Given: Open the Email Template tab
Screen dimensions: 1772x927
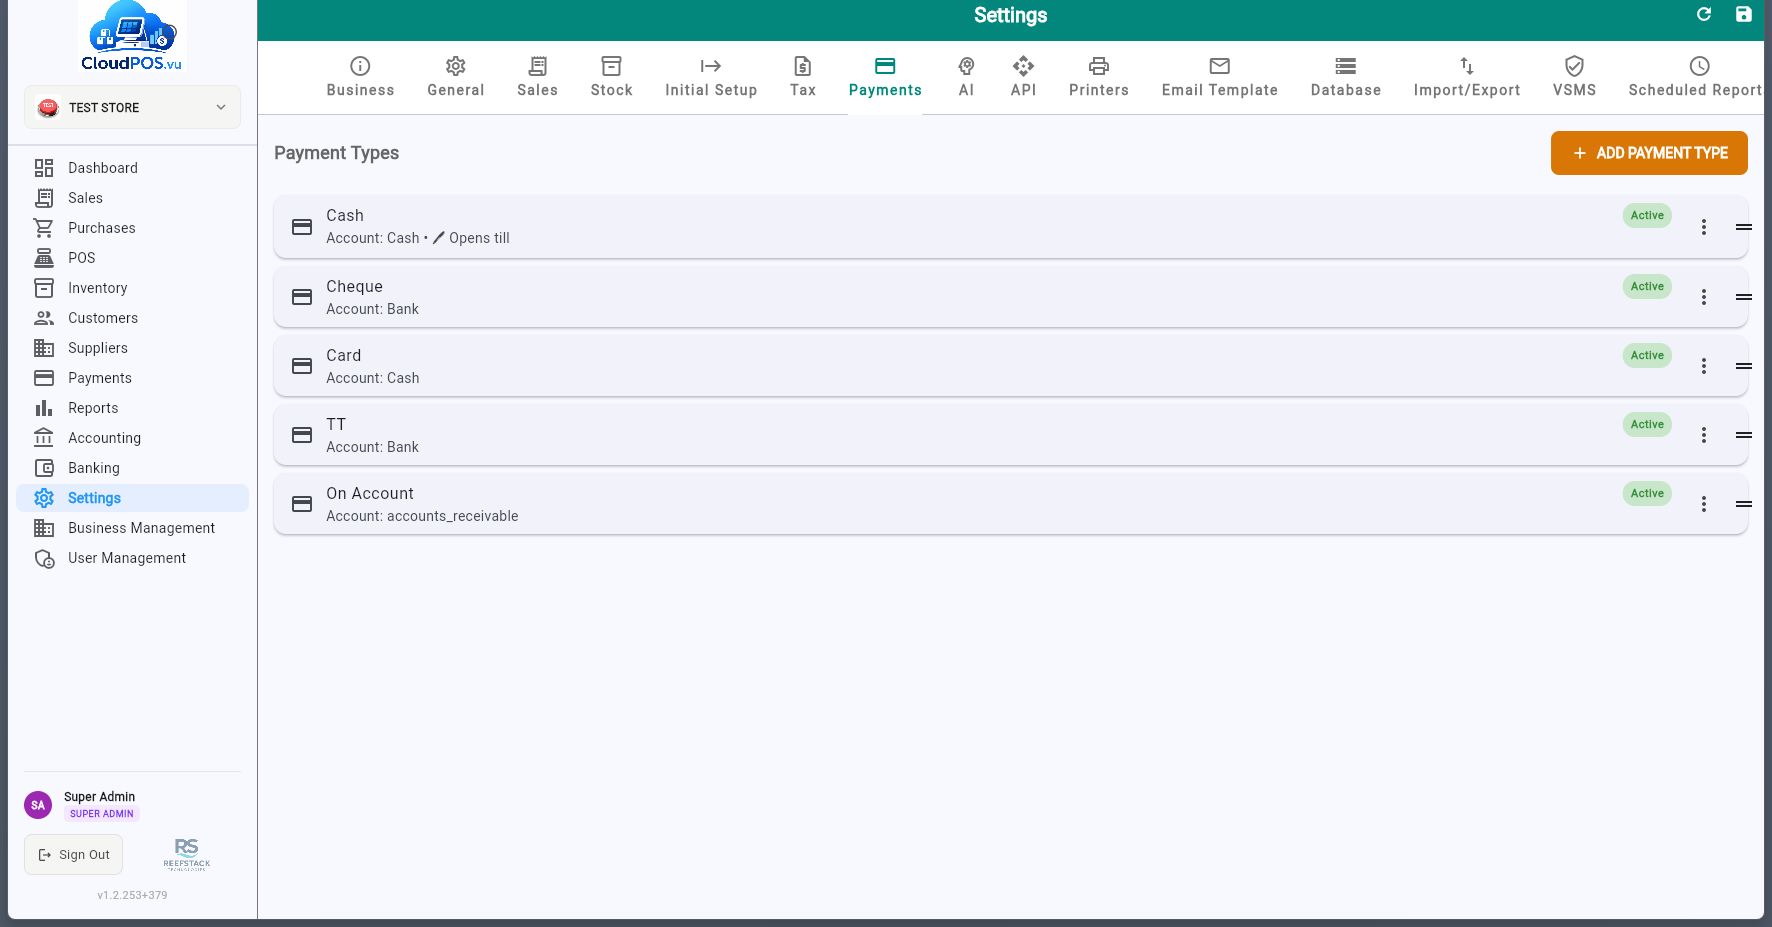Looking at the screenshot, I should 1220,77.
